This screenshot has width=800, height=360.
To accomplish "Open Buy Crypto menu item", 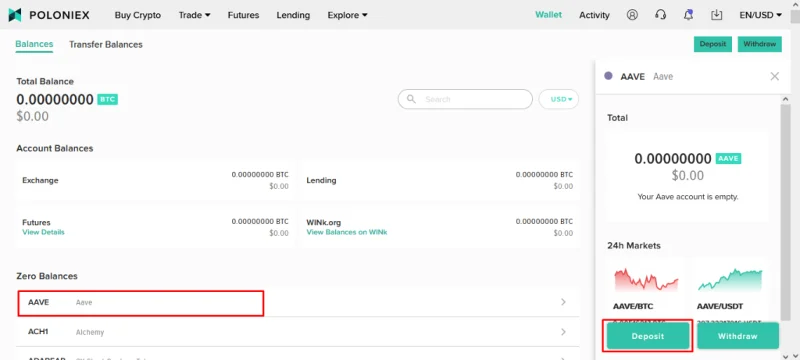I will 138,15.
